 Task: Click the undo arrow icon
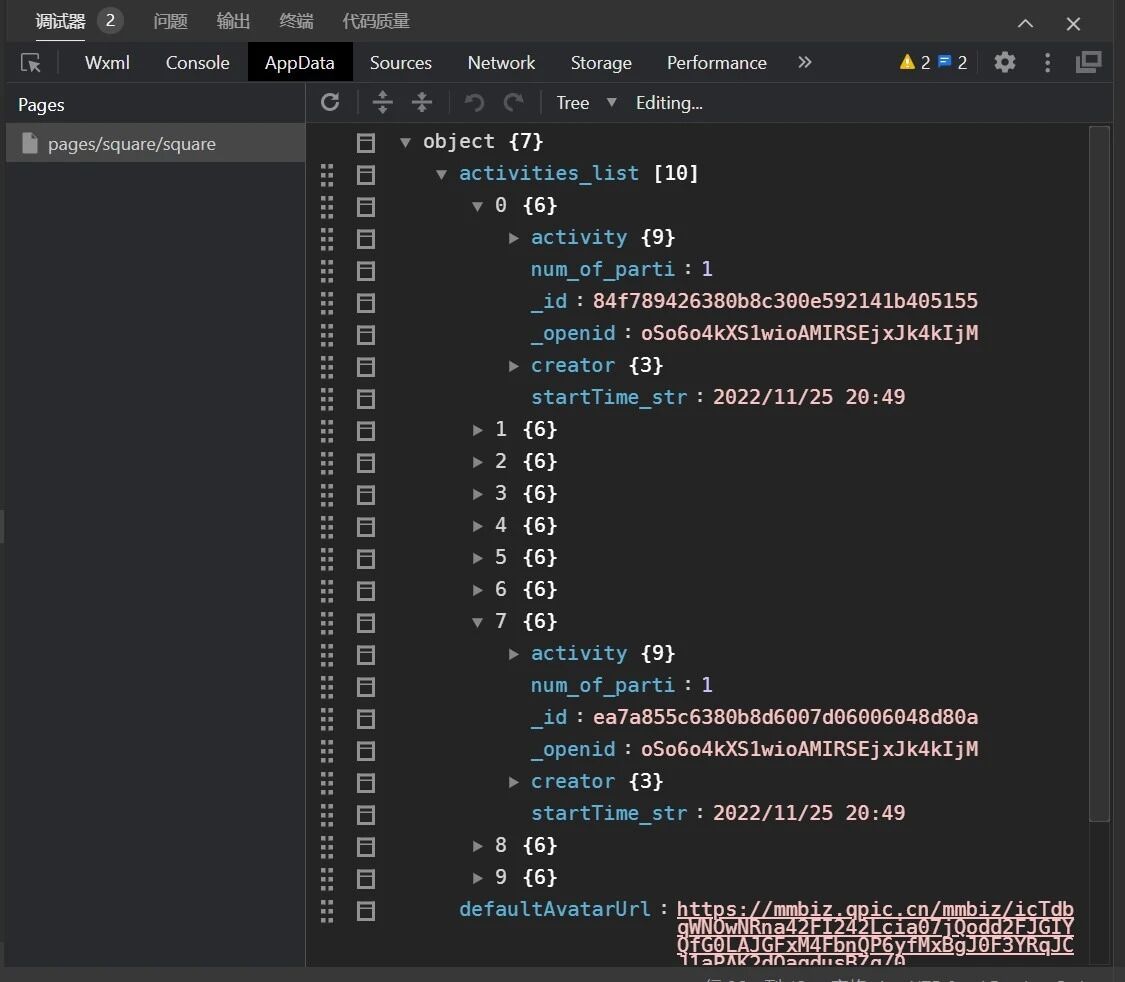(x=474, y=102)
